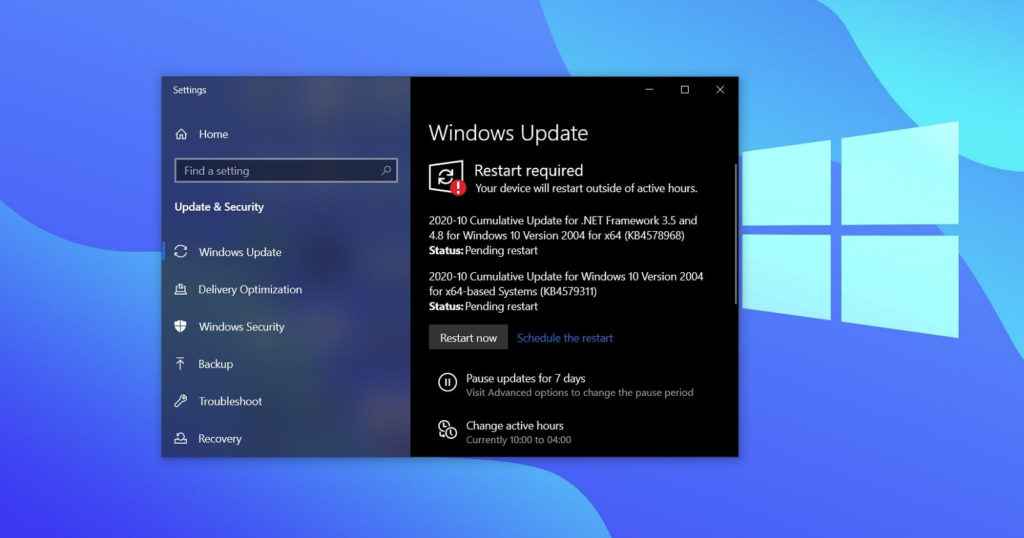Click the Backup upload arrow icon
1024x538 pixels.
(180, 363)
